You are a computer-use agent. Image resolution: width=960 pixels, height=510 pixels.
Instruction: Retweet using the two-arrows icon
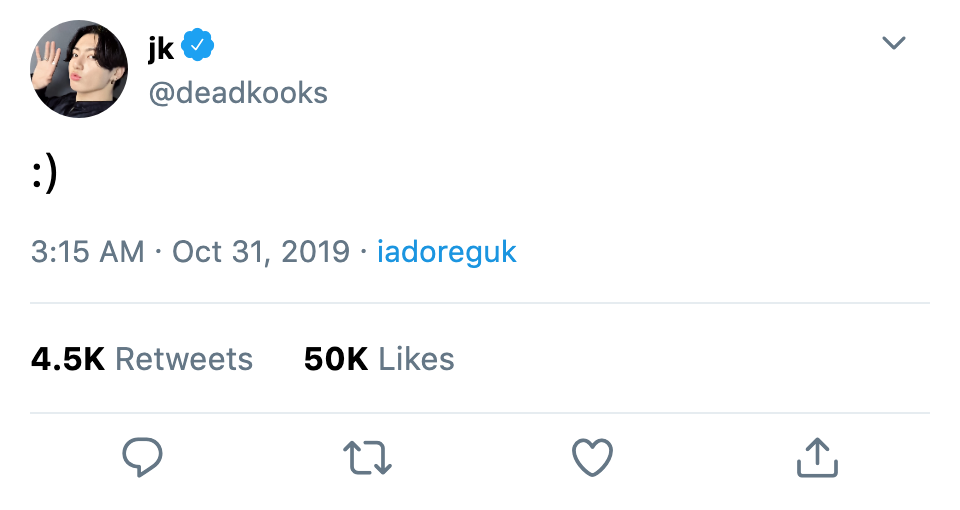[x=367, y=458]
